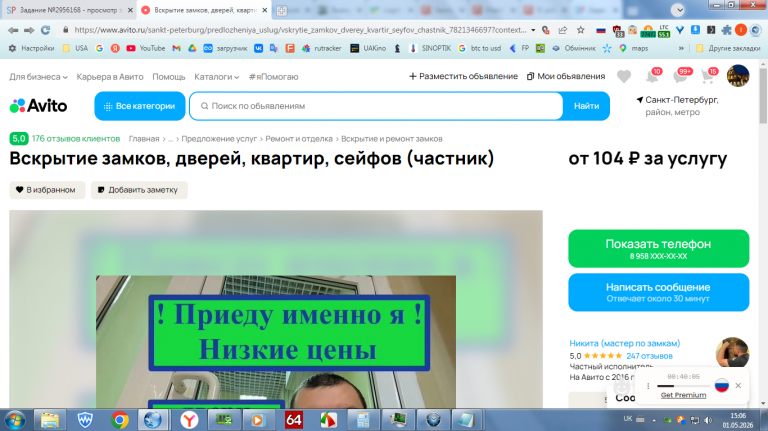This screenshot has width=768, height=431.
Task: Open notifications bell with 10 badge
Action: click(x=652, y=76)
